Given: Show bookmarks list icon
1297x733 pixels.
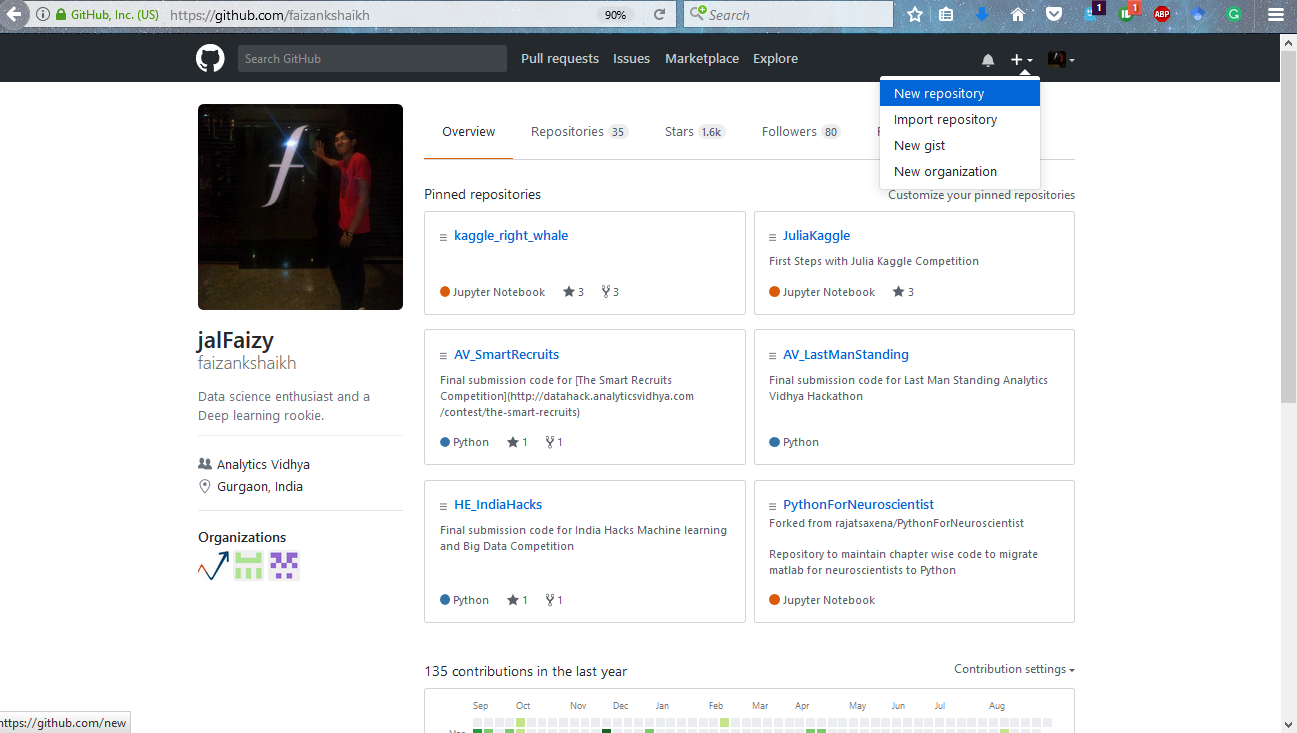Looking at the screenshot, I should click(946, 15).
